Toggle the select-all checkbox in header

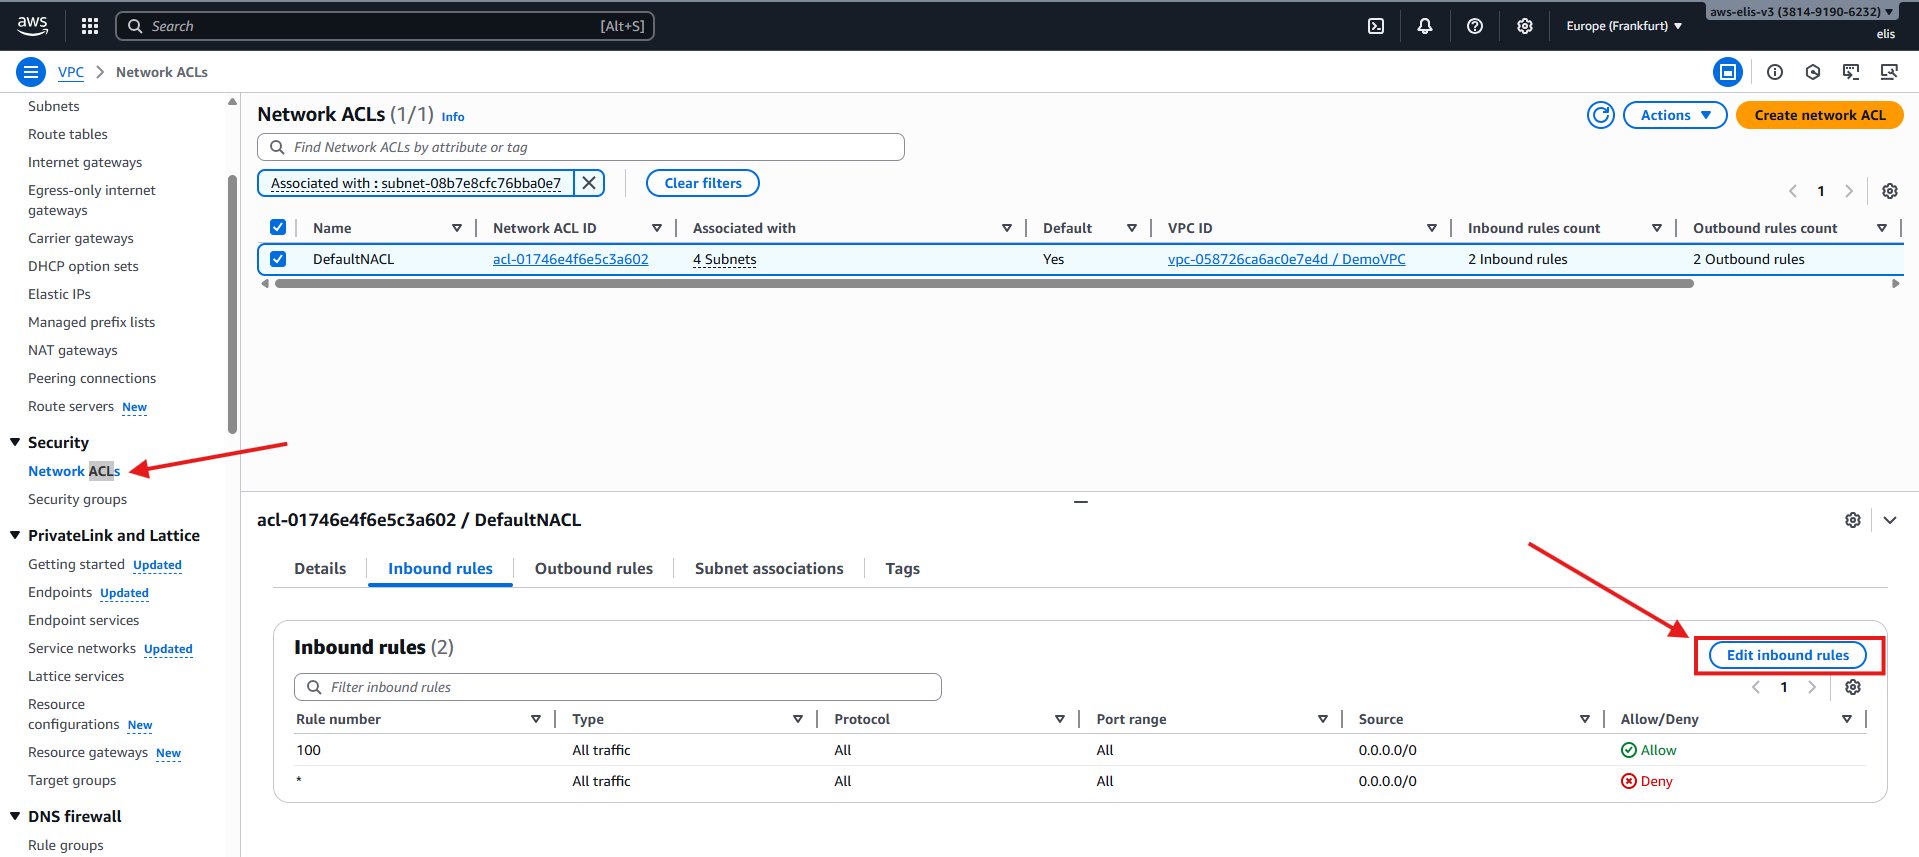pos(278,227)
